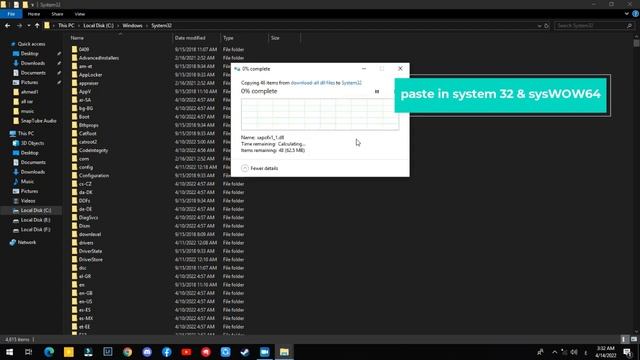This screenshot has width=640, height=360.
Task: Open Discord from the taskbar
Action: tap(147, 352)
